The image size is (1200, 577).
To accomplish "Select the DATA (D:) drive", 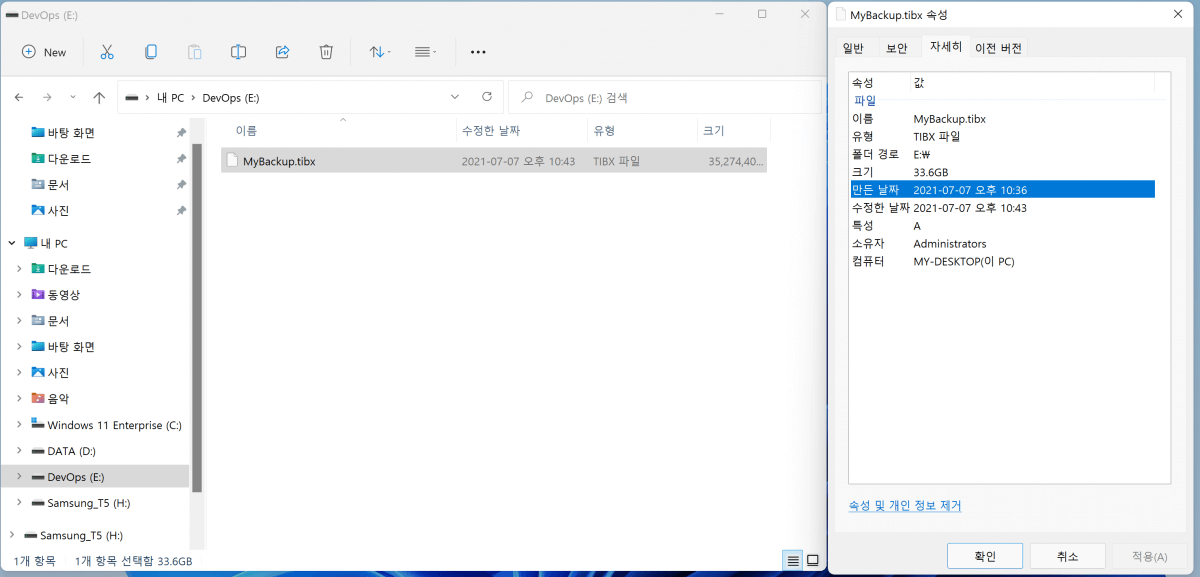I will [71, 451].
